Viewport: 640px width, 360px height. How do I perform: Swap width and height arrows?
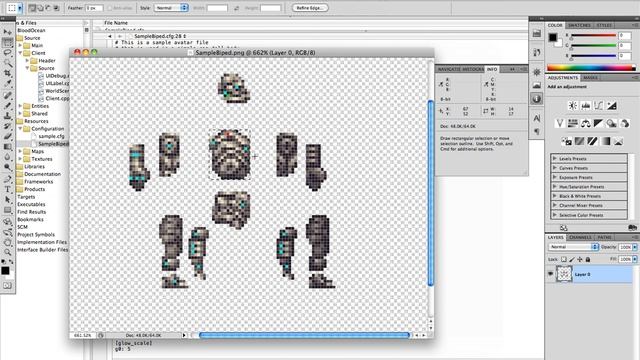point(237,8)
